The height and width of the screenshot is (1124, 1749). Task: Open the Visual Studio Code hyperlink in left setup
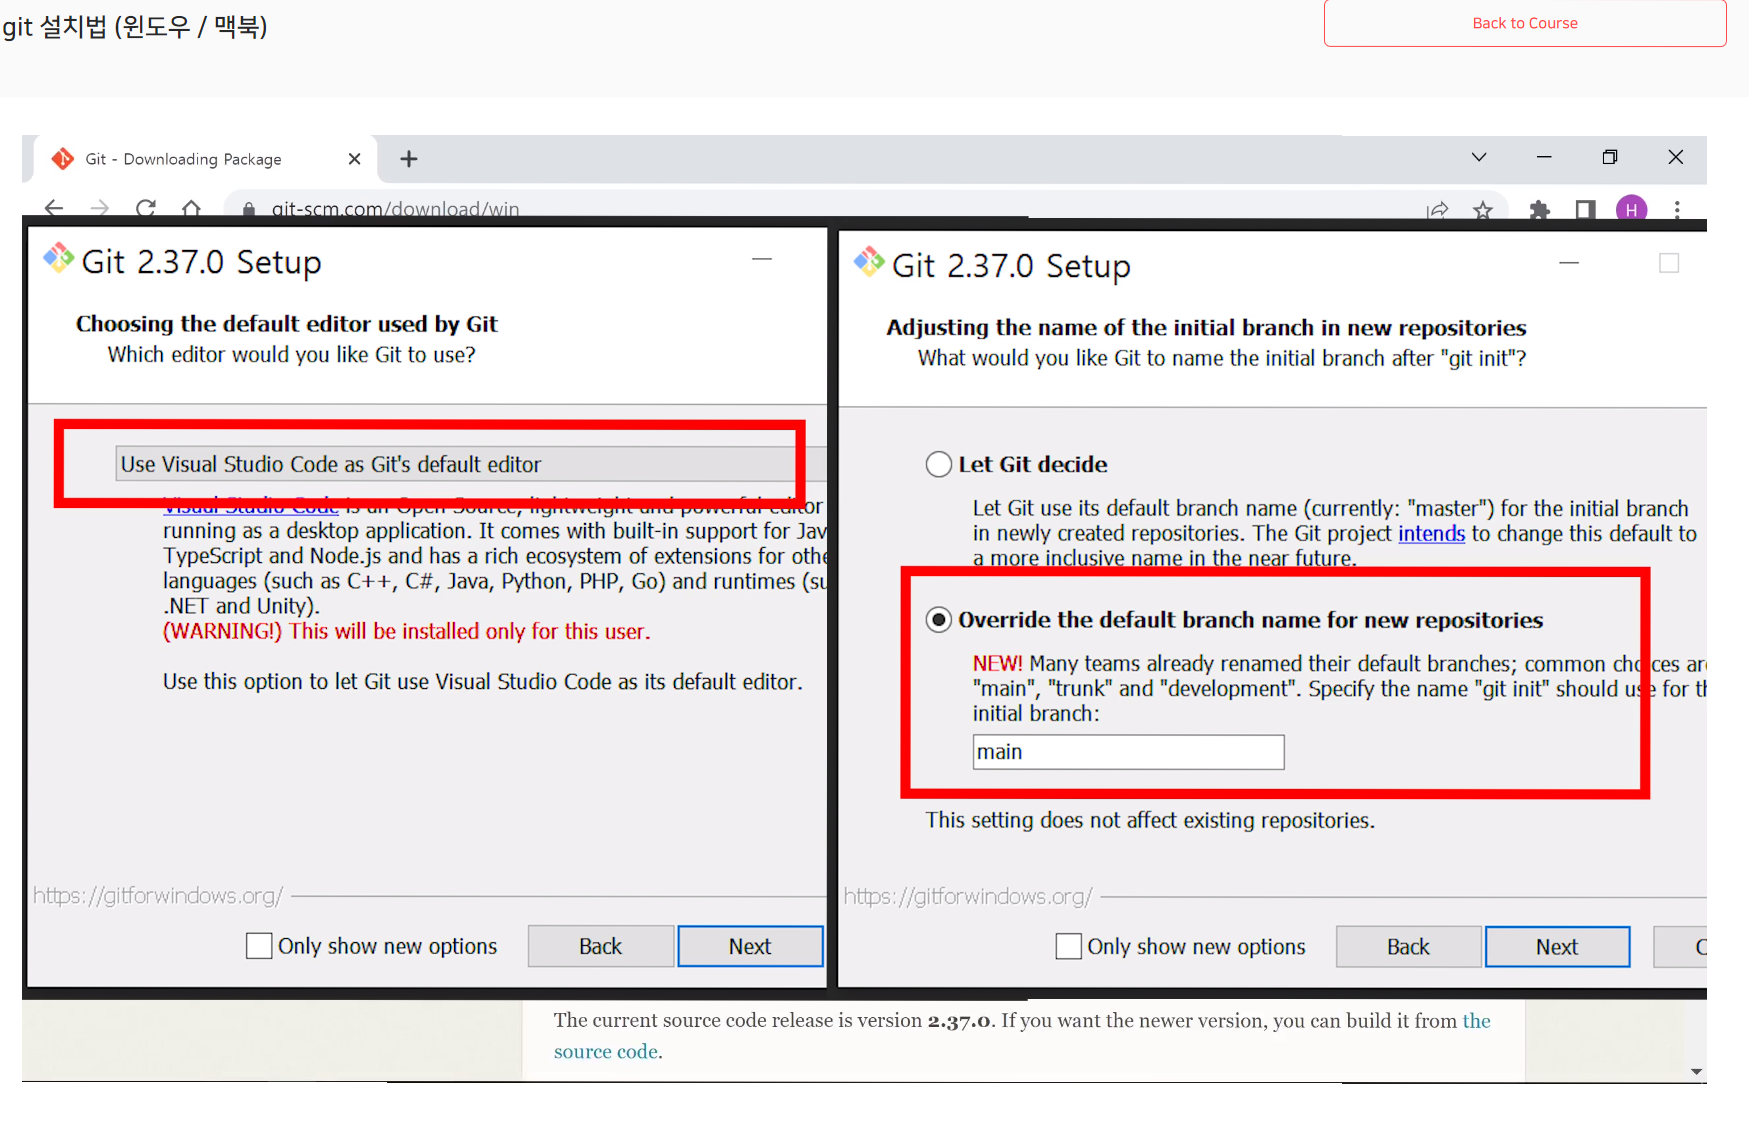click(251, 505)
